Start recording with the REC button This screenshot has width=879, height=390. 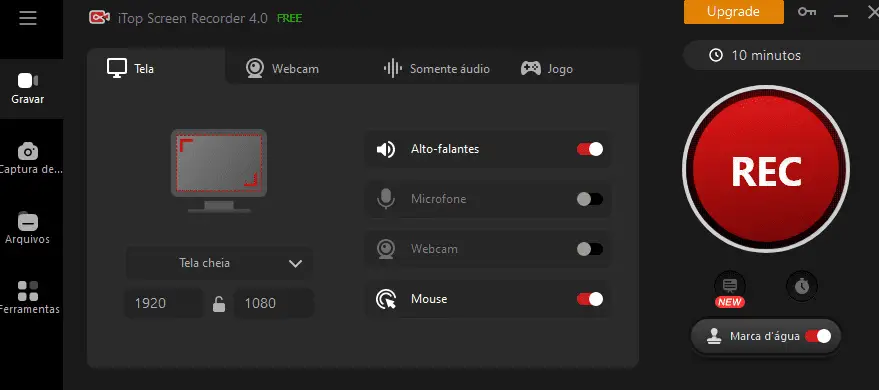click(766, 169)
